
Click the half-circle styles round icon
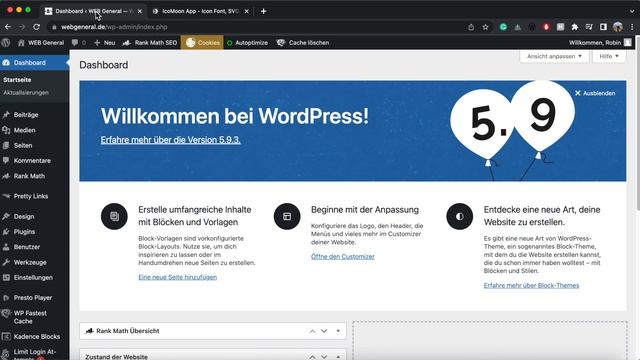click(x=460, y=216)
